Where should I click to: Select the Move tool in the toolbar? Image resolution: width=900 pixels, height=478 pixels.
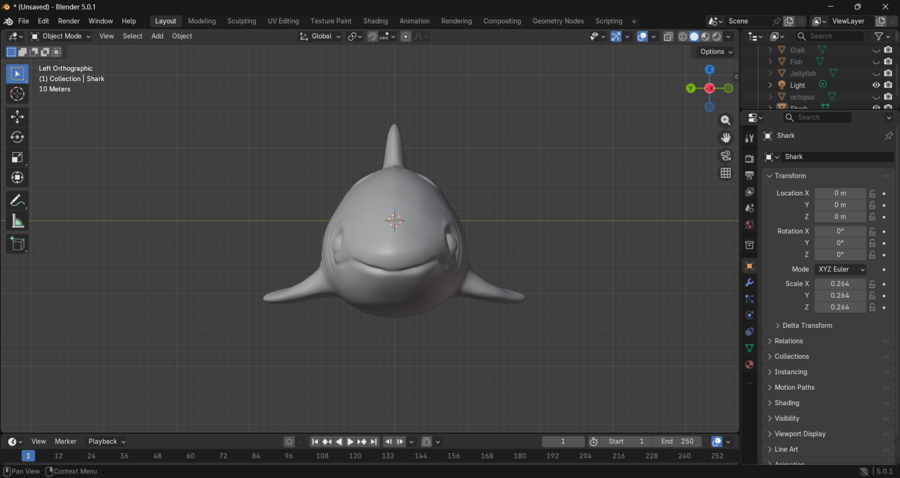click(x=17, y=117)
